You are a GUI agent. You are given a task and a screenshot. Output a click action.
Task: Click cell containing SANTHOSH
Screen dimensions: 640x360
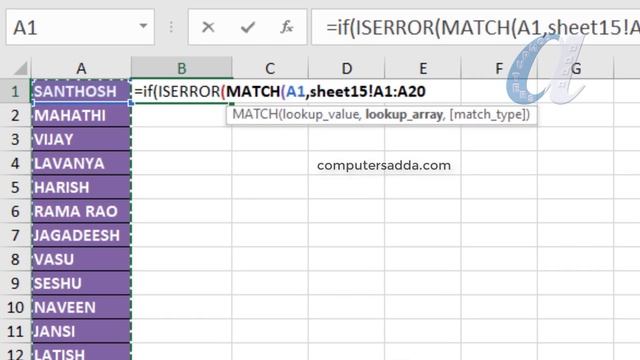81,91
